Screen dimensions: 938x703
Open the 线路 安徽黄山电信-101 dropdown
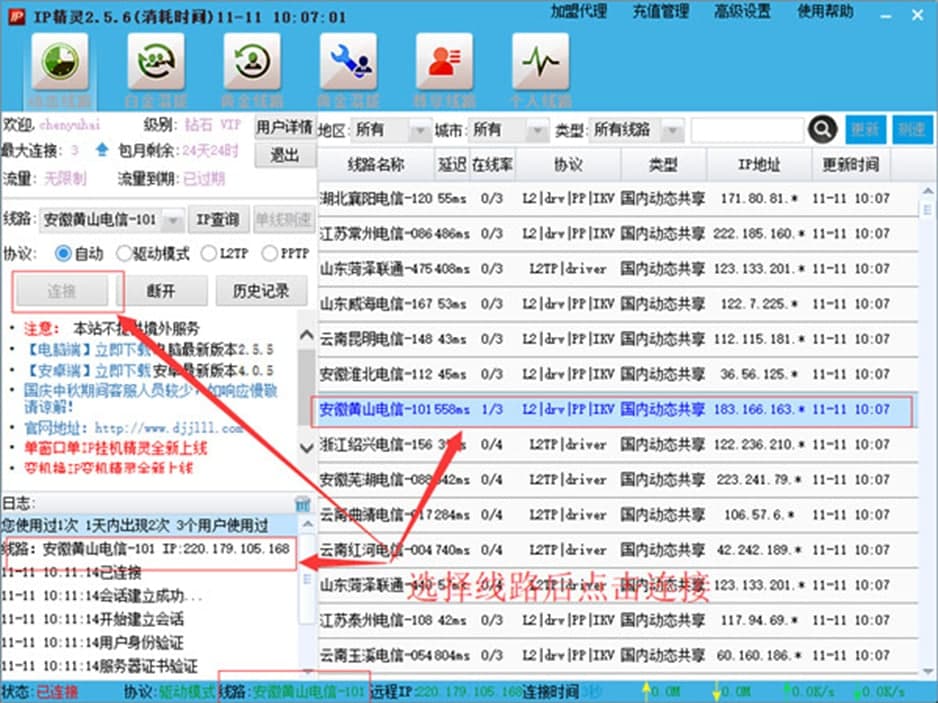(175, 219)
